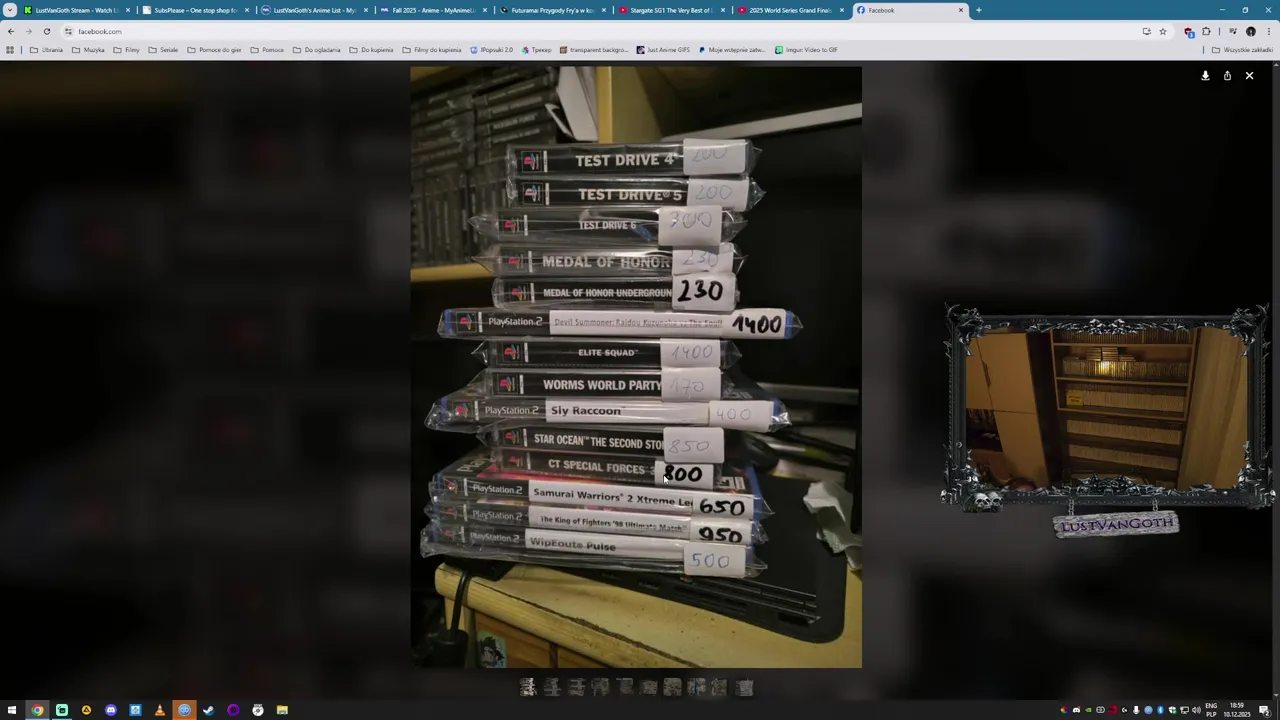The height and width of the screenshot is (720, 1280).
Task: Open the Pomoce bookmark folder
Action: pyautogui.click(x=267, y=49)
